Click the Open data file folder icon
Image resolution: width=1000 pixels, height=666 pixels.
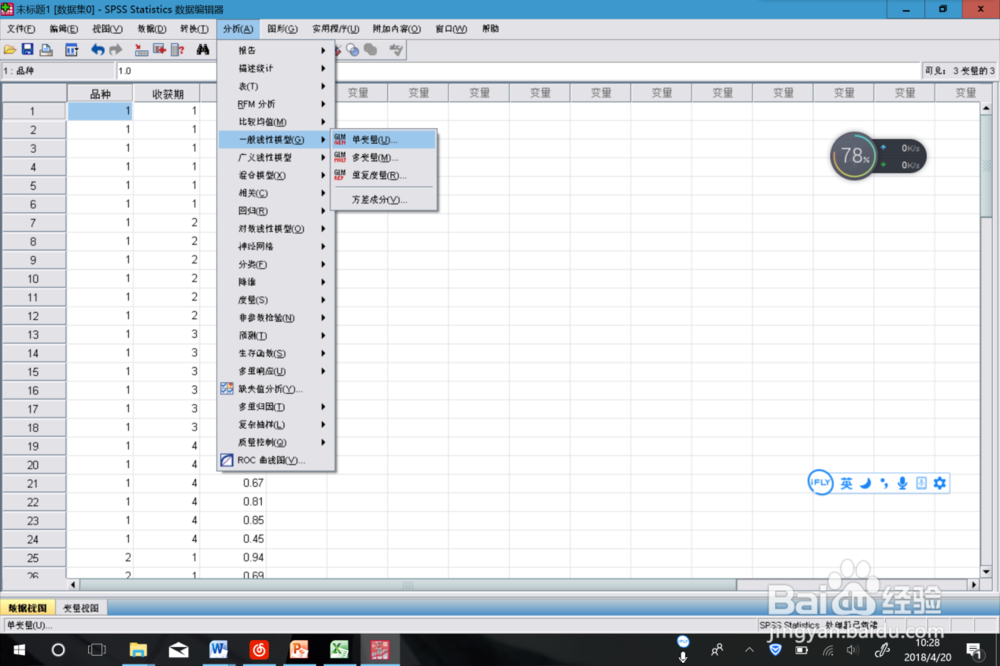(x=10, y=50)
